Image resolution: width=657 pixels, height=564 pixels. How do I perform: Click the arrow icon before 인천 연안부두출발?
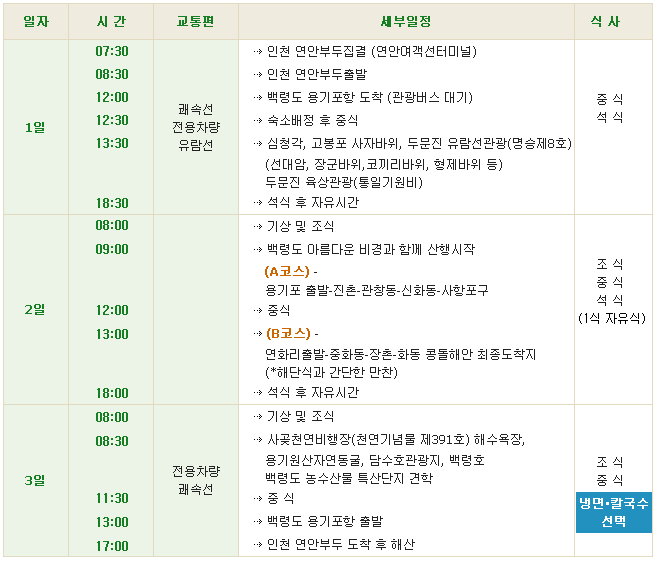pyautogui.click(x=258, y=75)
